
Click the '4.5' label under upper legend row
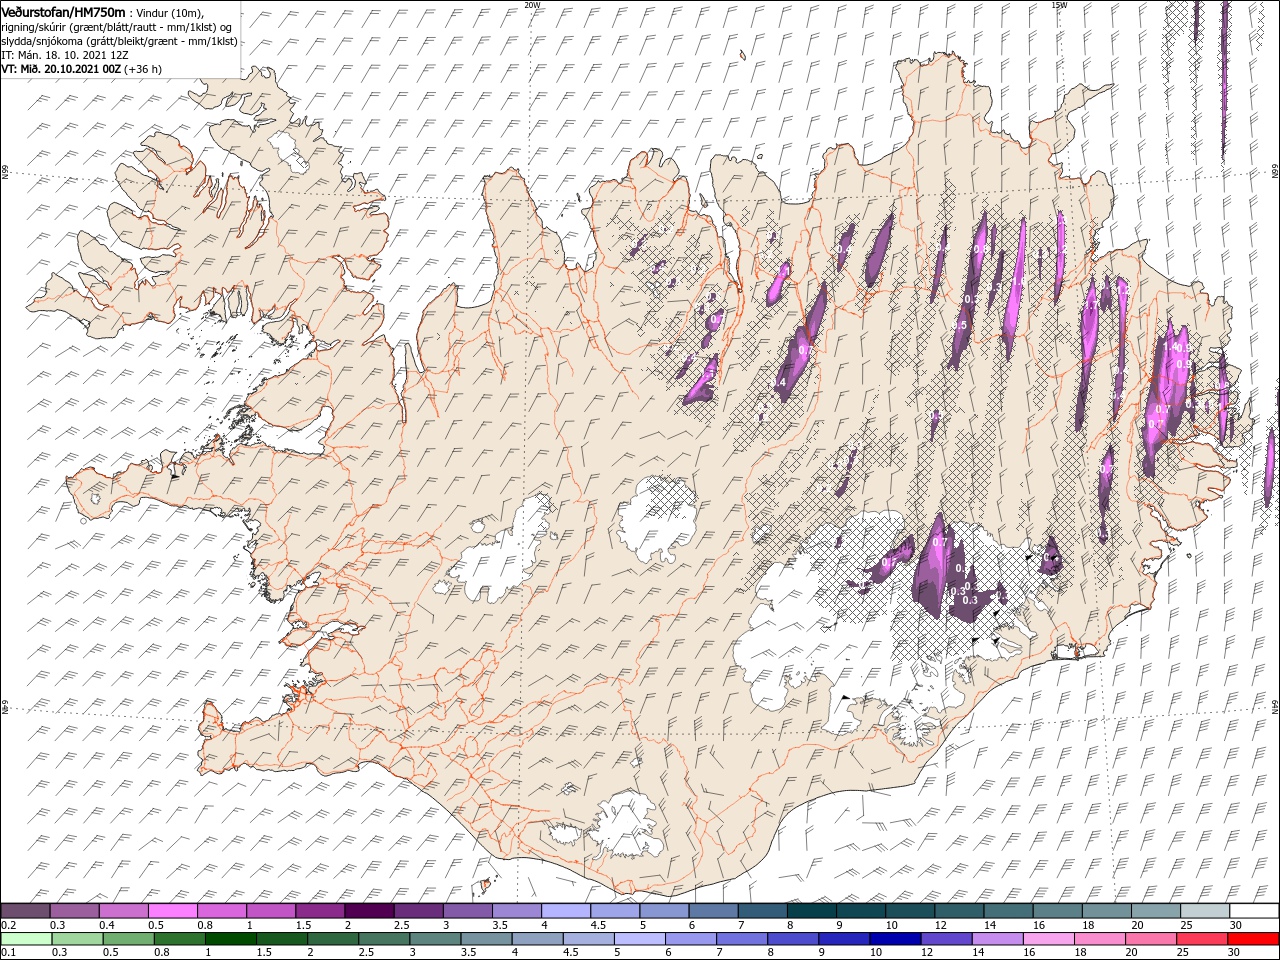coord(598,925)
